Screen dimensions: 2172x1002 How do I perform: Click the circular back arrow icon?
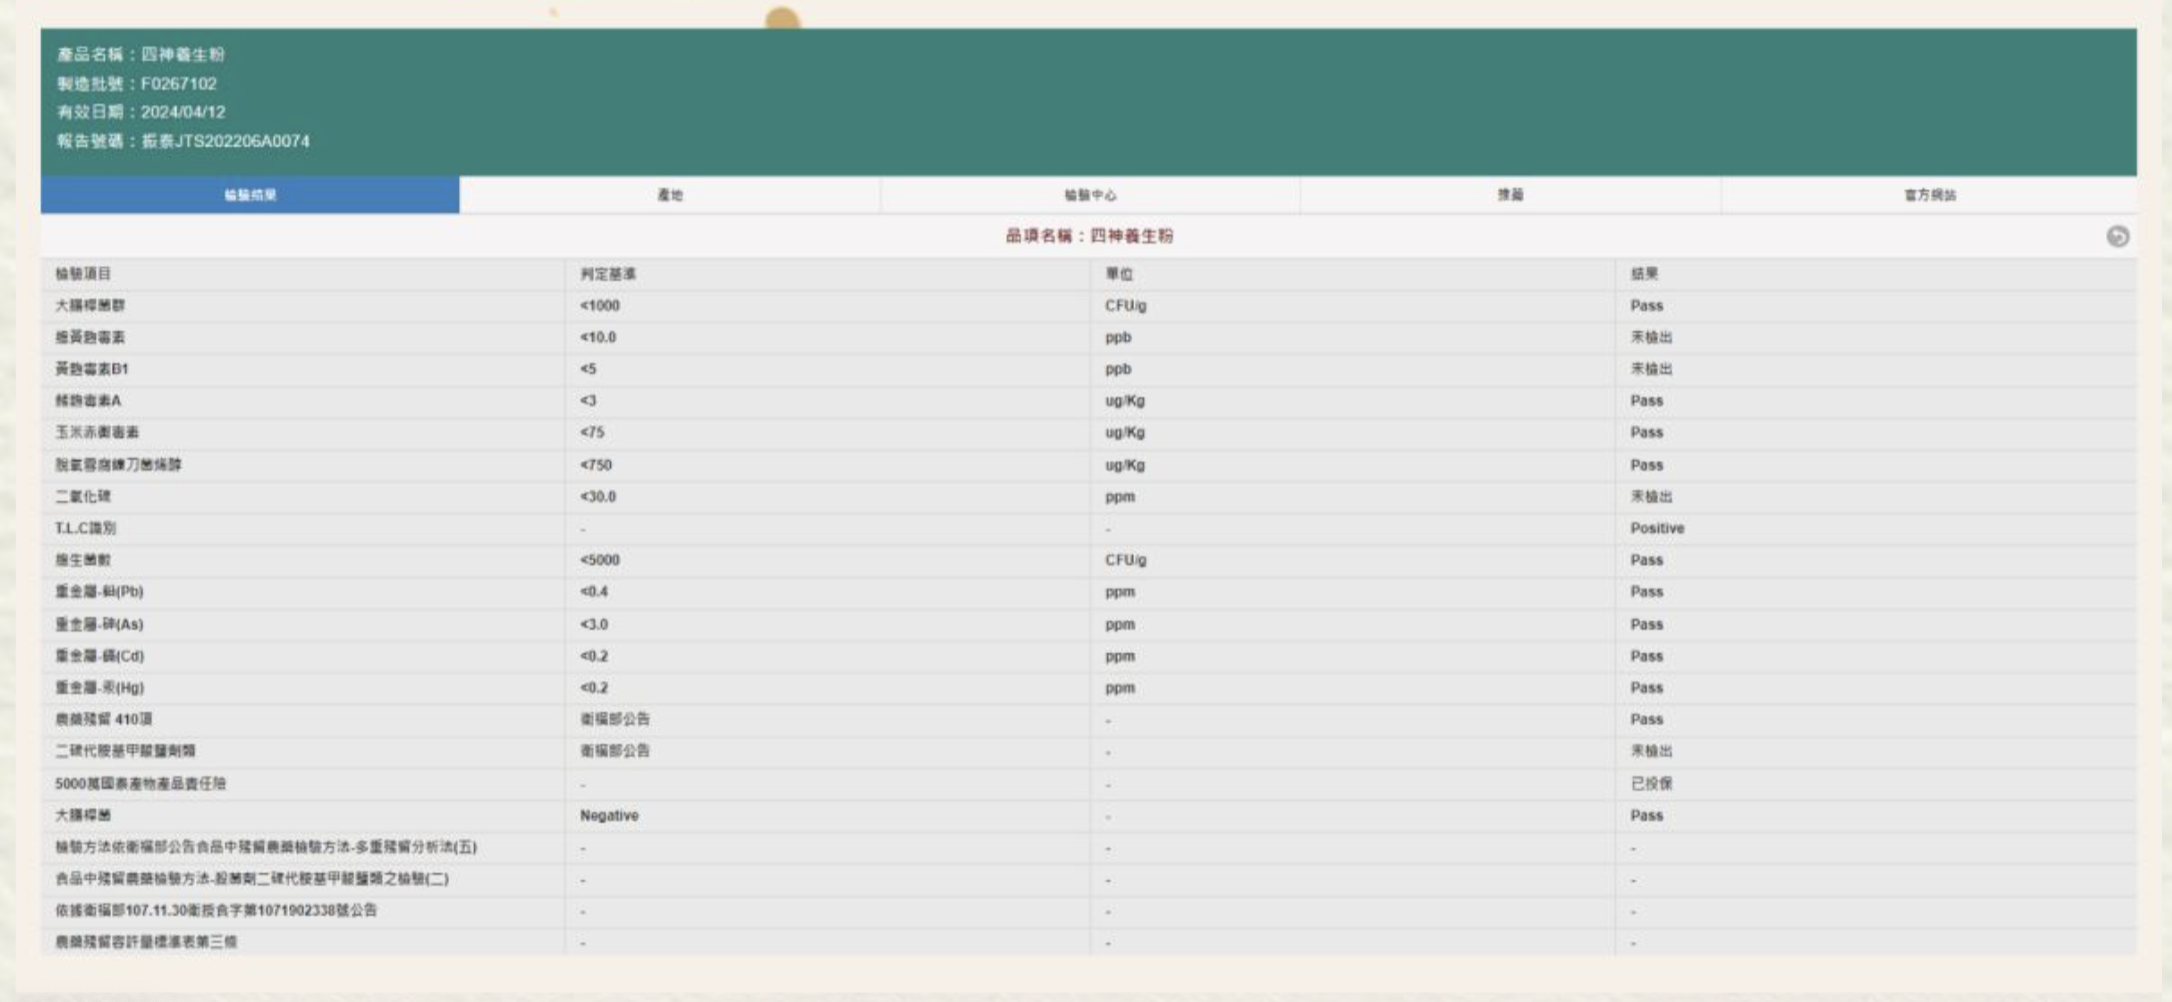[2117, 236]
